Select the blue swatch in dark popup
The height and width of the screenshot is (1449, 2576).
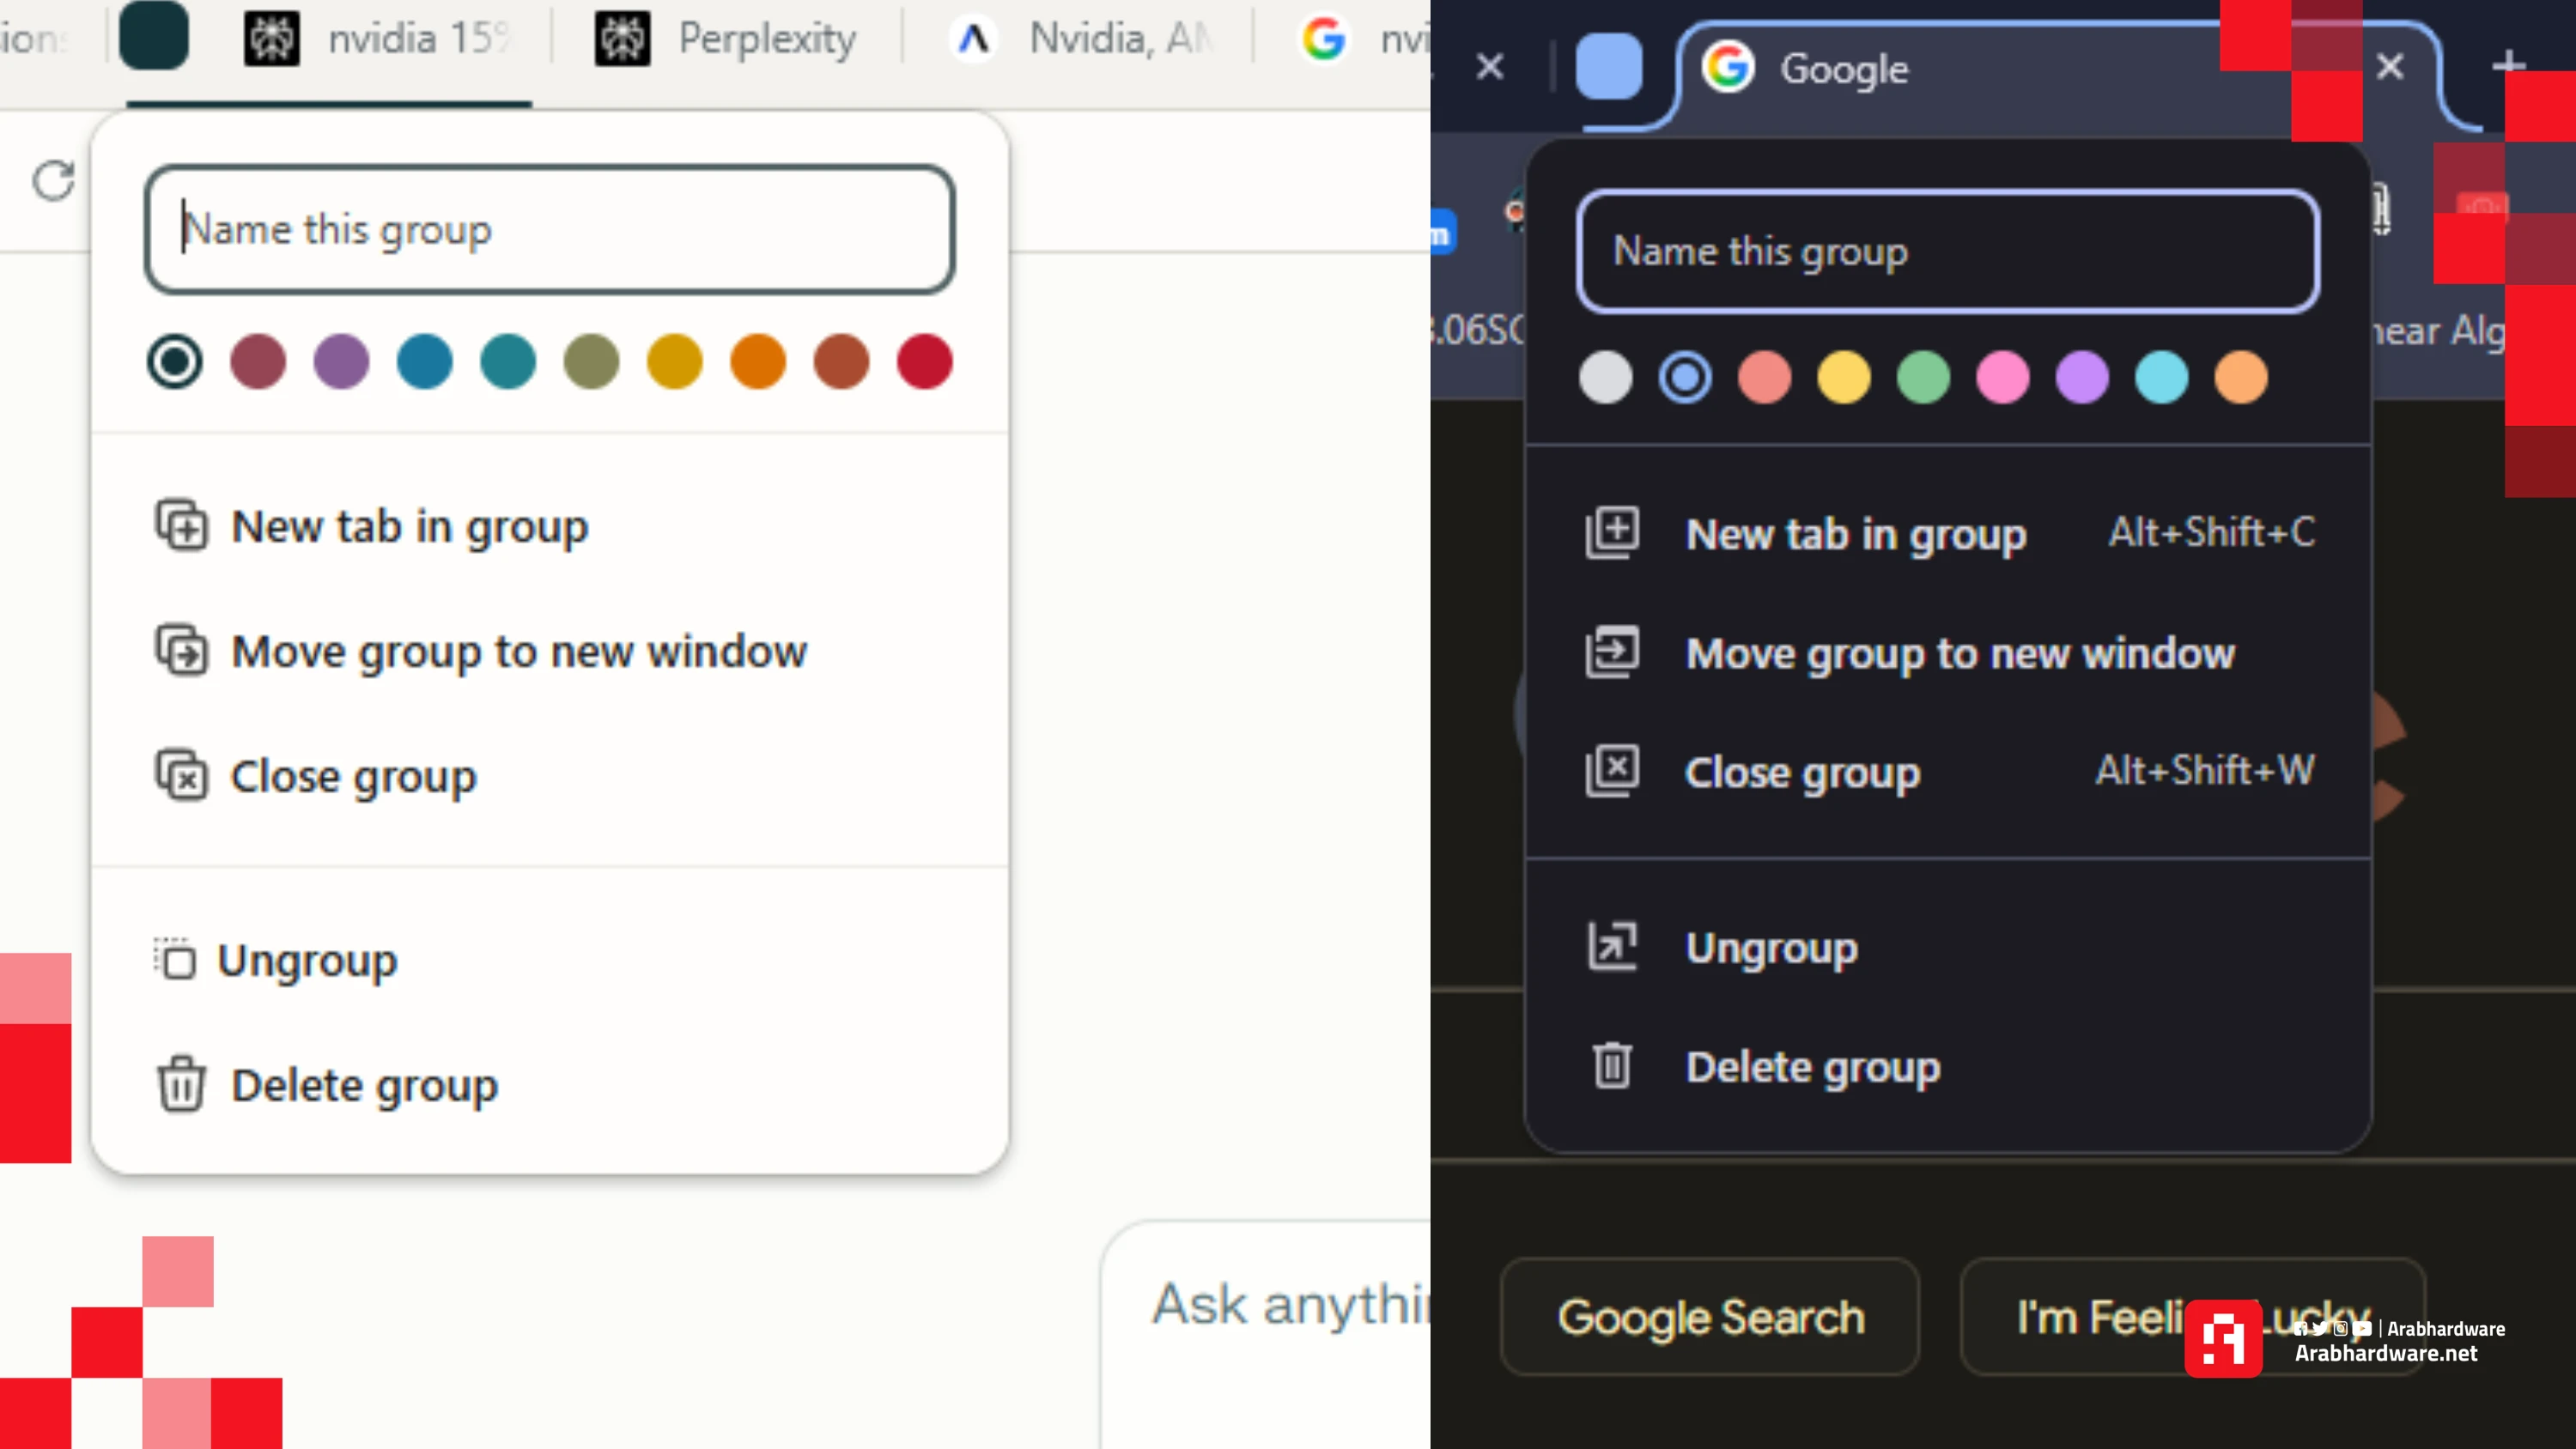pos(1685,378)
